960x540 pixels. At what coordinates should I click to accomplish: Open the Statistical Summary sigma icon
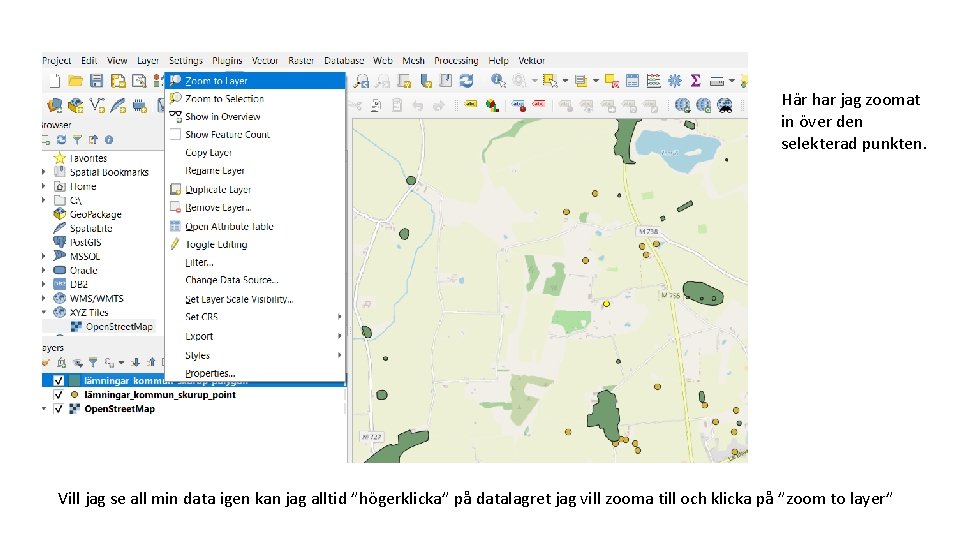pyautogui.click(x=696, y=81)
